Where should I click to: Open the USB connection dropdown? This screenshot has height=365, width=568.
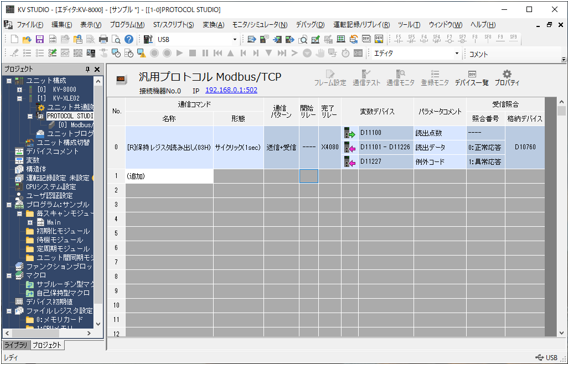click(235, 39)
